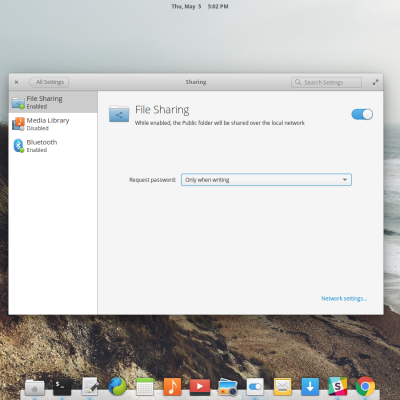Go back to All Settings
The width and height of the screenshot is (400, 400).
49,82
